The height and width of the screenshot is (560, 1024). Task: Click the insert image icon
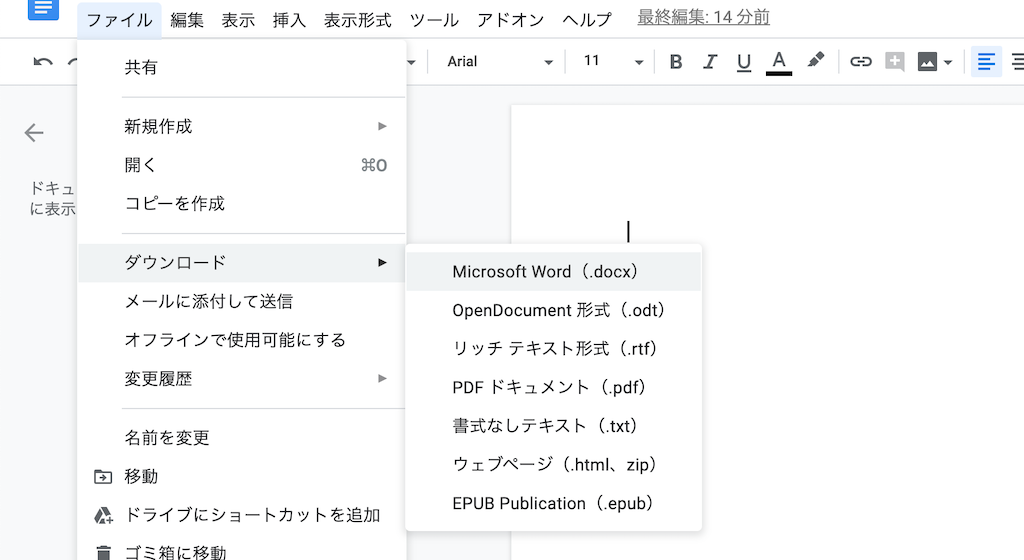click(x=927, y=62)
